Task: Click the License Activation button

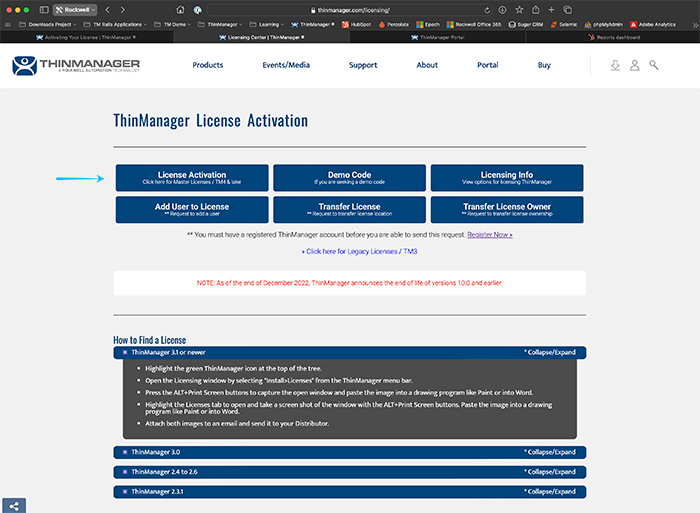Action: click(x=192, y=178)
